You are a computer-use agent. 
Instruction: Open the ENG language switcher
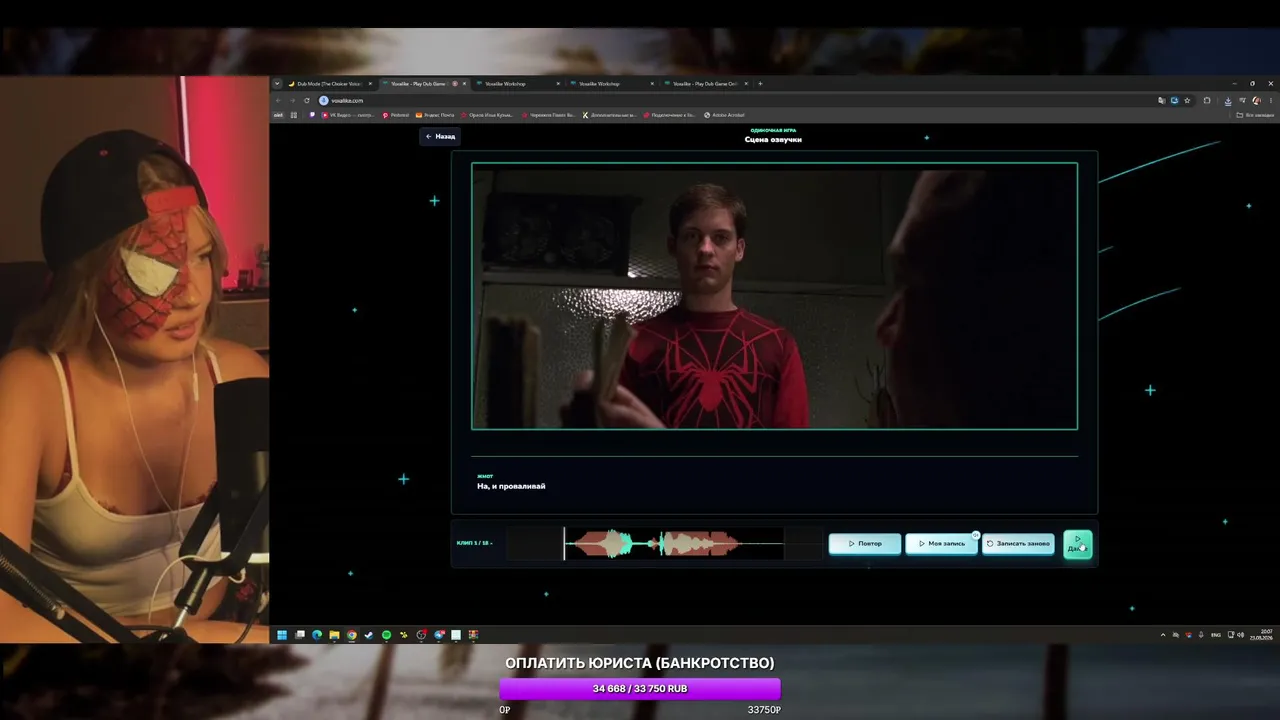coord(1216,635)
